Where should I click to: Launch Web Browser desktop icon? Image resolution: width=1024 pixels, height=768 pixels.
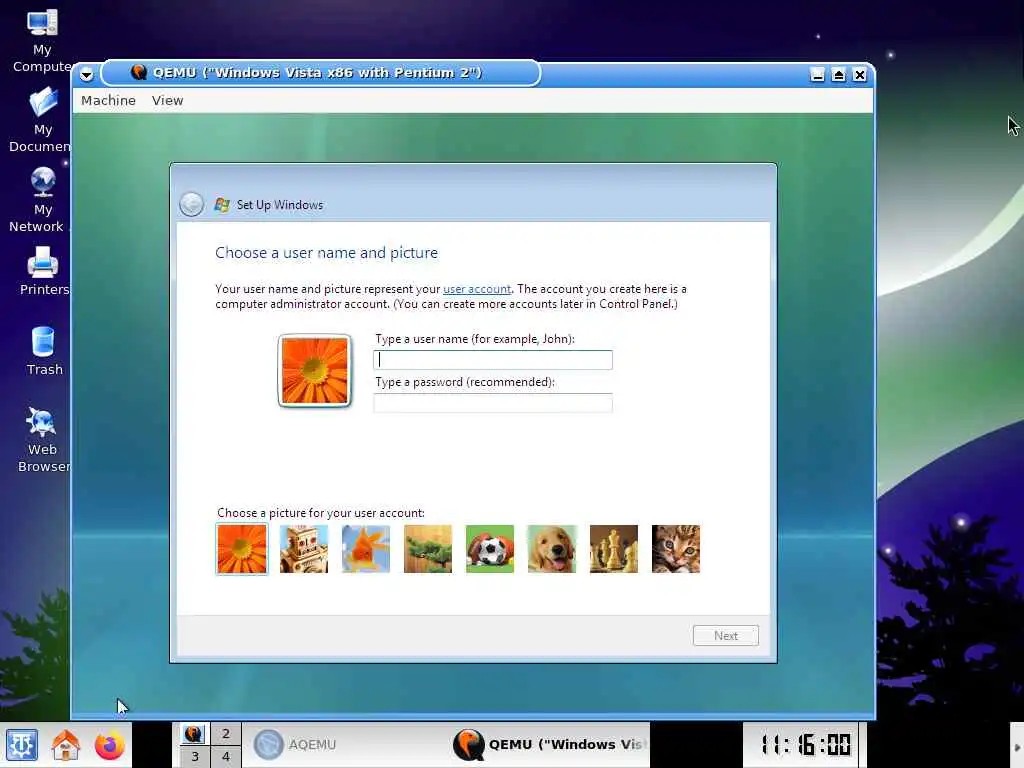point(42,440)
